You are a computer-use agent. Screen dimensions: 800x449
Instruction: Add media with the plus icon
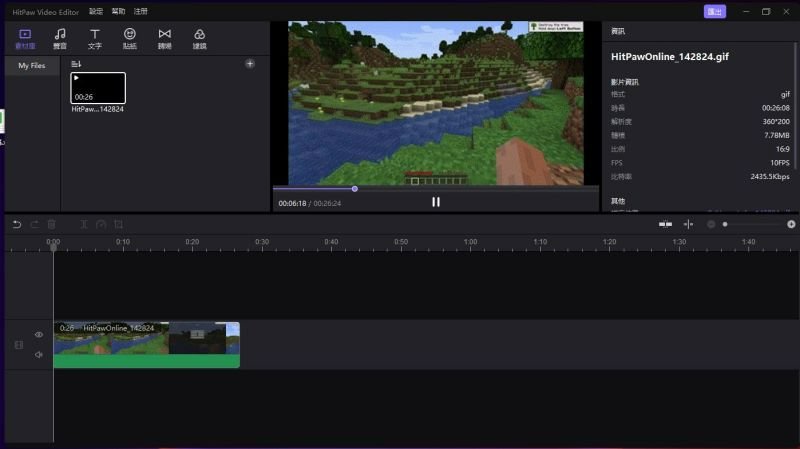click(x=249, y=64)
